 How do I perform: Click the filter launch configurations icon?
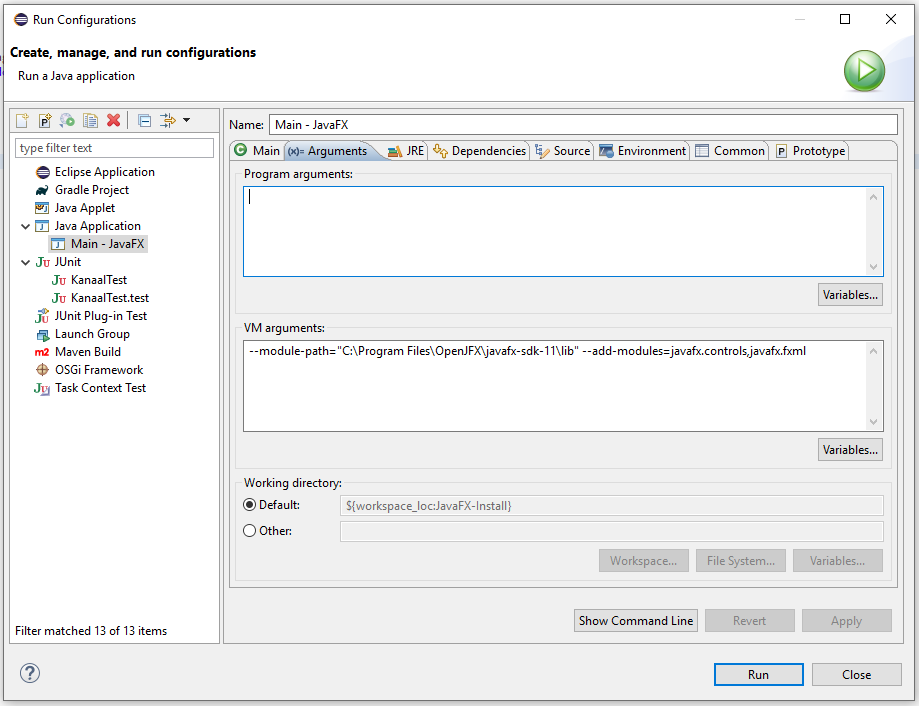[167, 120]
